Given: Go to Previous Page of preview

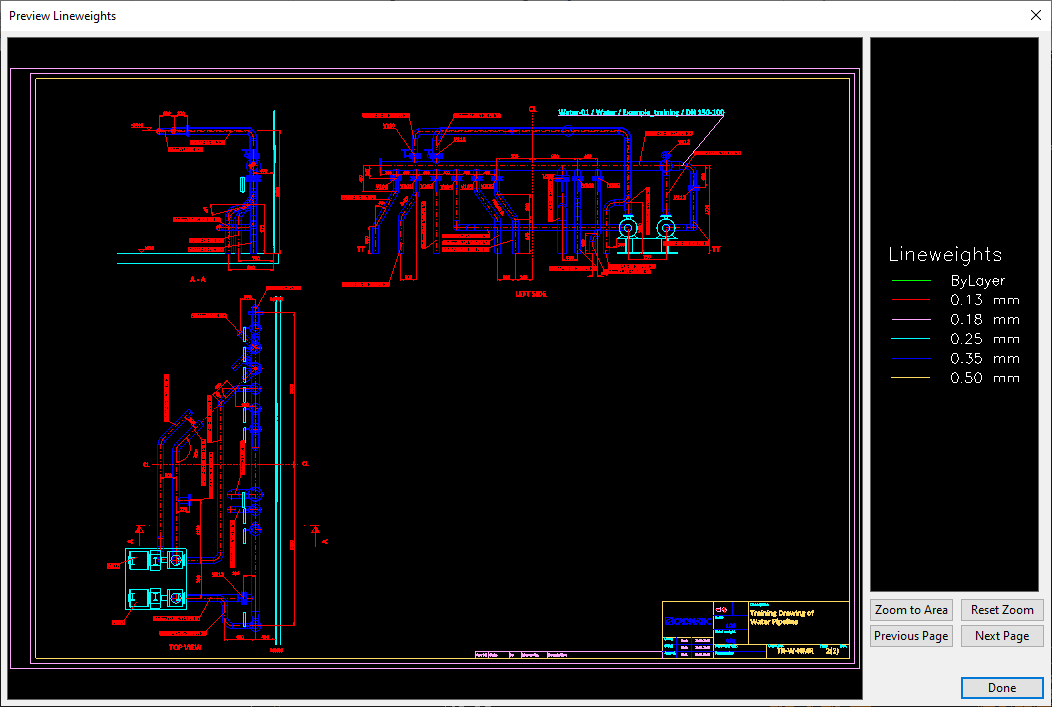Looking at the screenshot, I should tap(911, 636).
